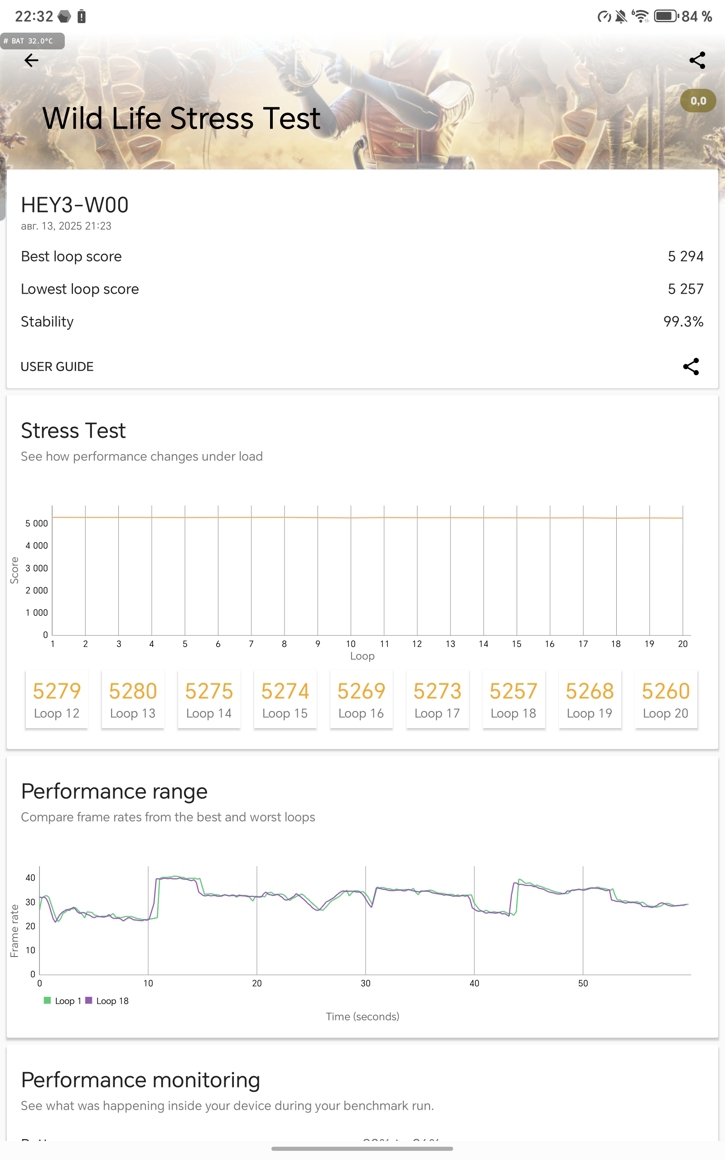Image resolution: width=725 pixels, height=1160 pixels.
Task: Tap the 0,0 floating badge
Action: (x=698, y=100)
